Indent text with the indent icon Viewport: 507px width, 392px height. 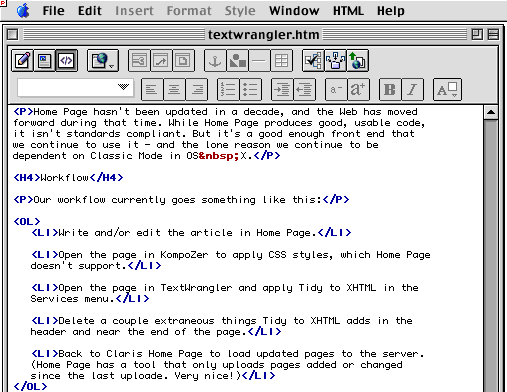pos(282,89)
